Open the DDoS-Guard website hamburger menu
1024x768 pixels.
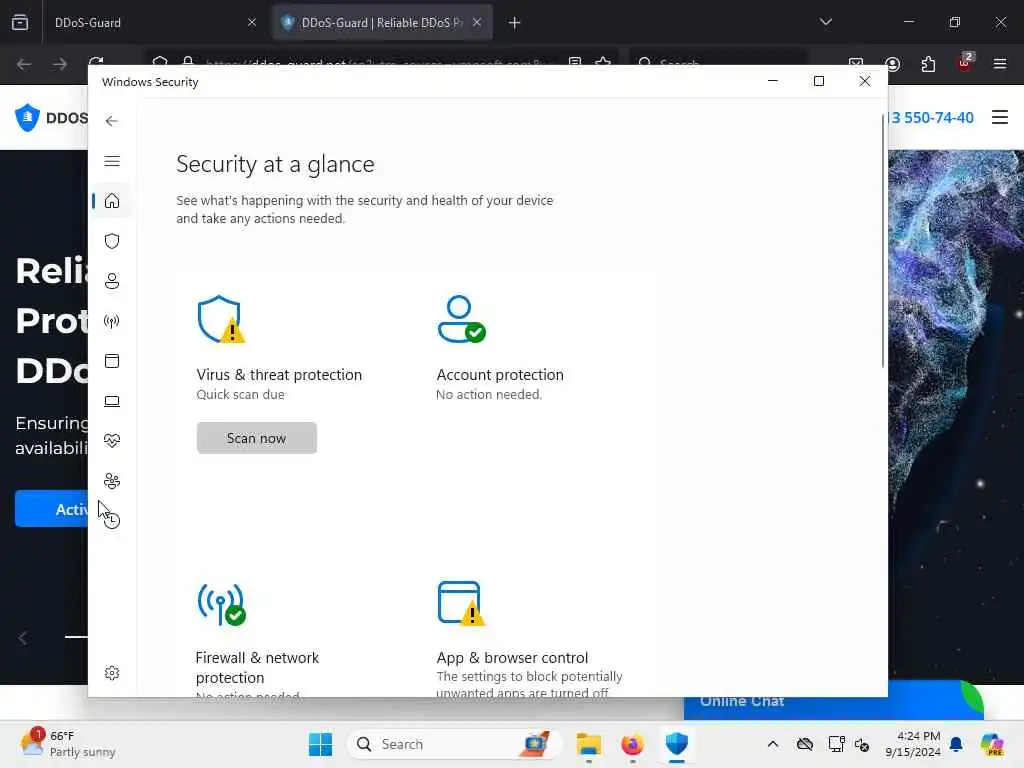click(999, 118)
